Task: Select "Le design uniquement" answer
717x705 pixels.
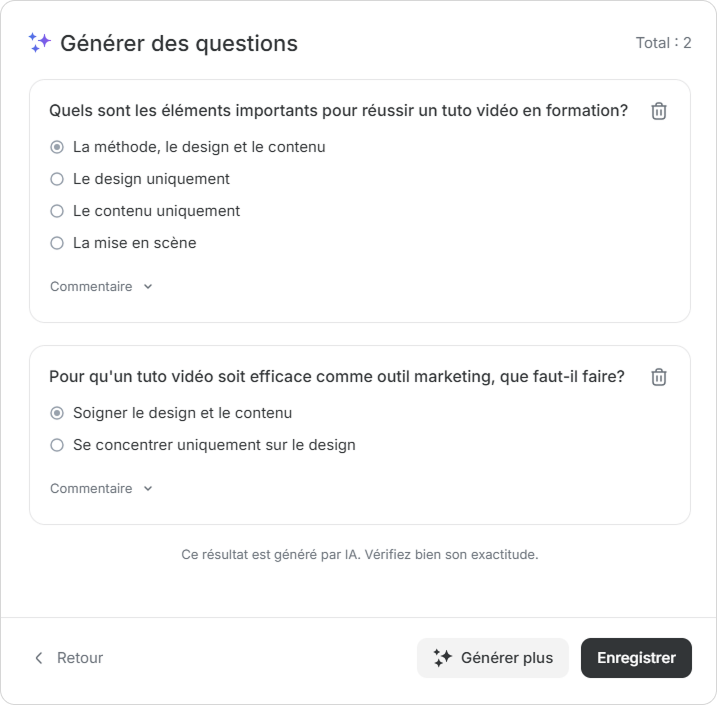Action: [x=57, y=179]
